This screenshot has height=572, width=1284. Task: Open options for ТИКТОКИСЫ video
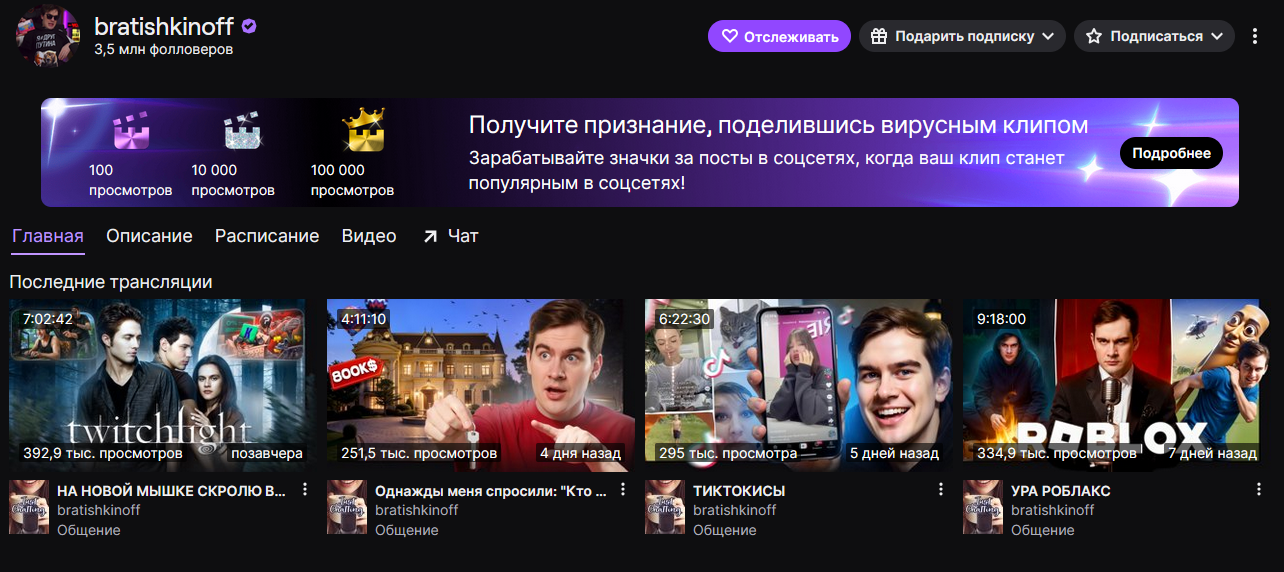941,489
